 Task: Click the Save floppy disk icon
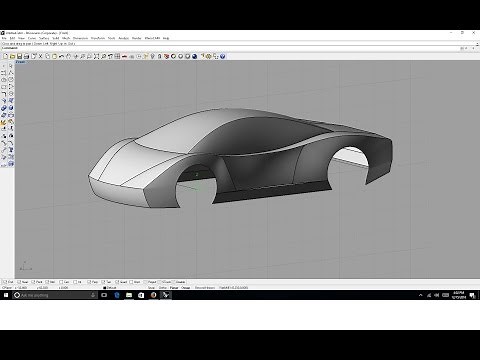coord(19,56)
